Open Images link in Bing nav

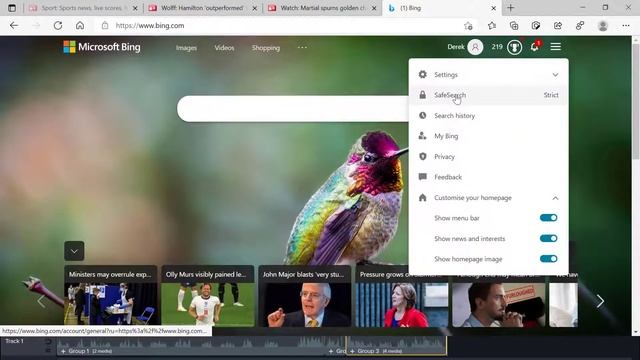186,48
